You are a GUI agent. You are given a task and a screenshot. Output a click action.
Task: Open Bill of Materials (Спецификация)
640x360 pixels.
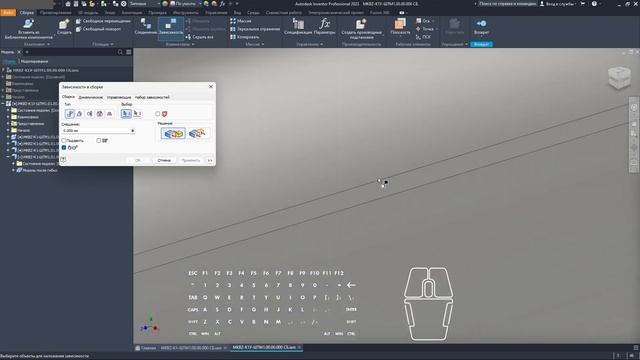(x=298, y=27)
